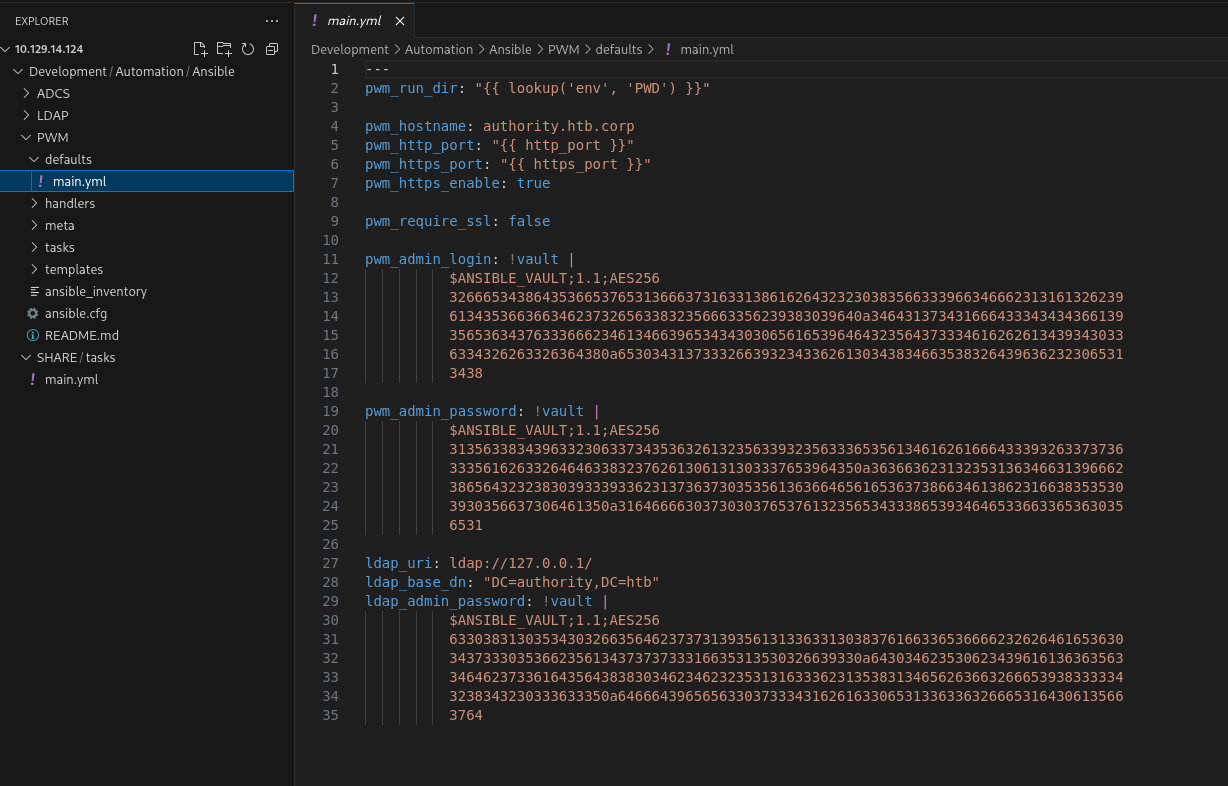
Task: Click line number 29 in the gutter
Action: pyautogui.click(x=331, y=601)
